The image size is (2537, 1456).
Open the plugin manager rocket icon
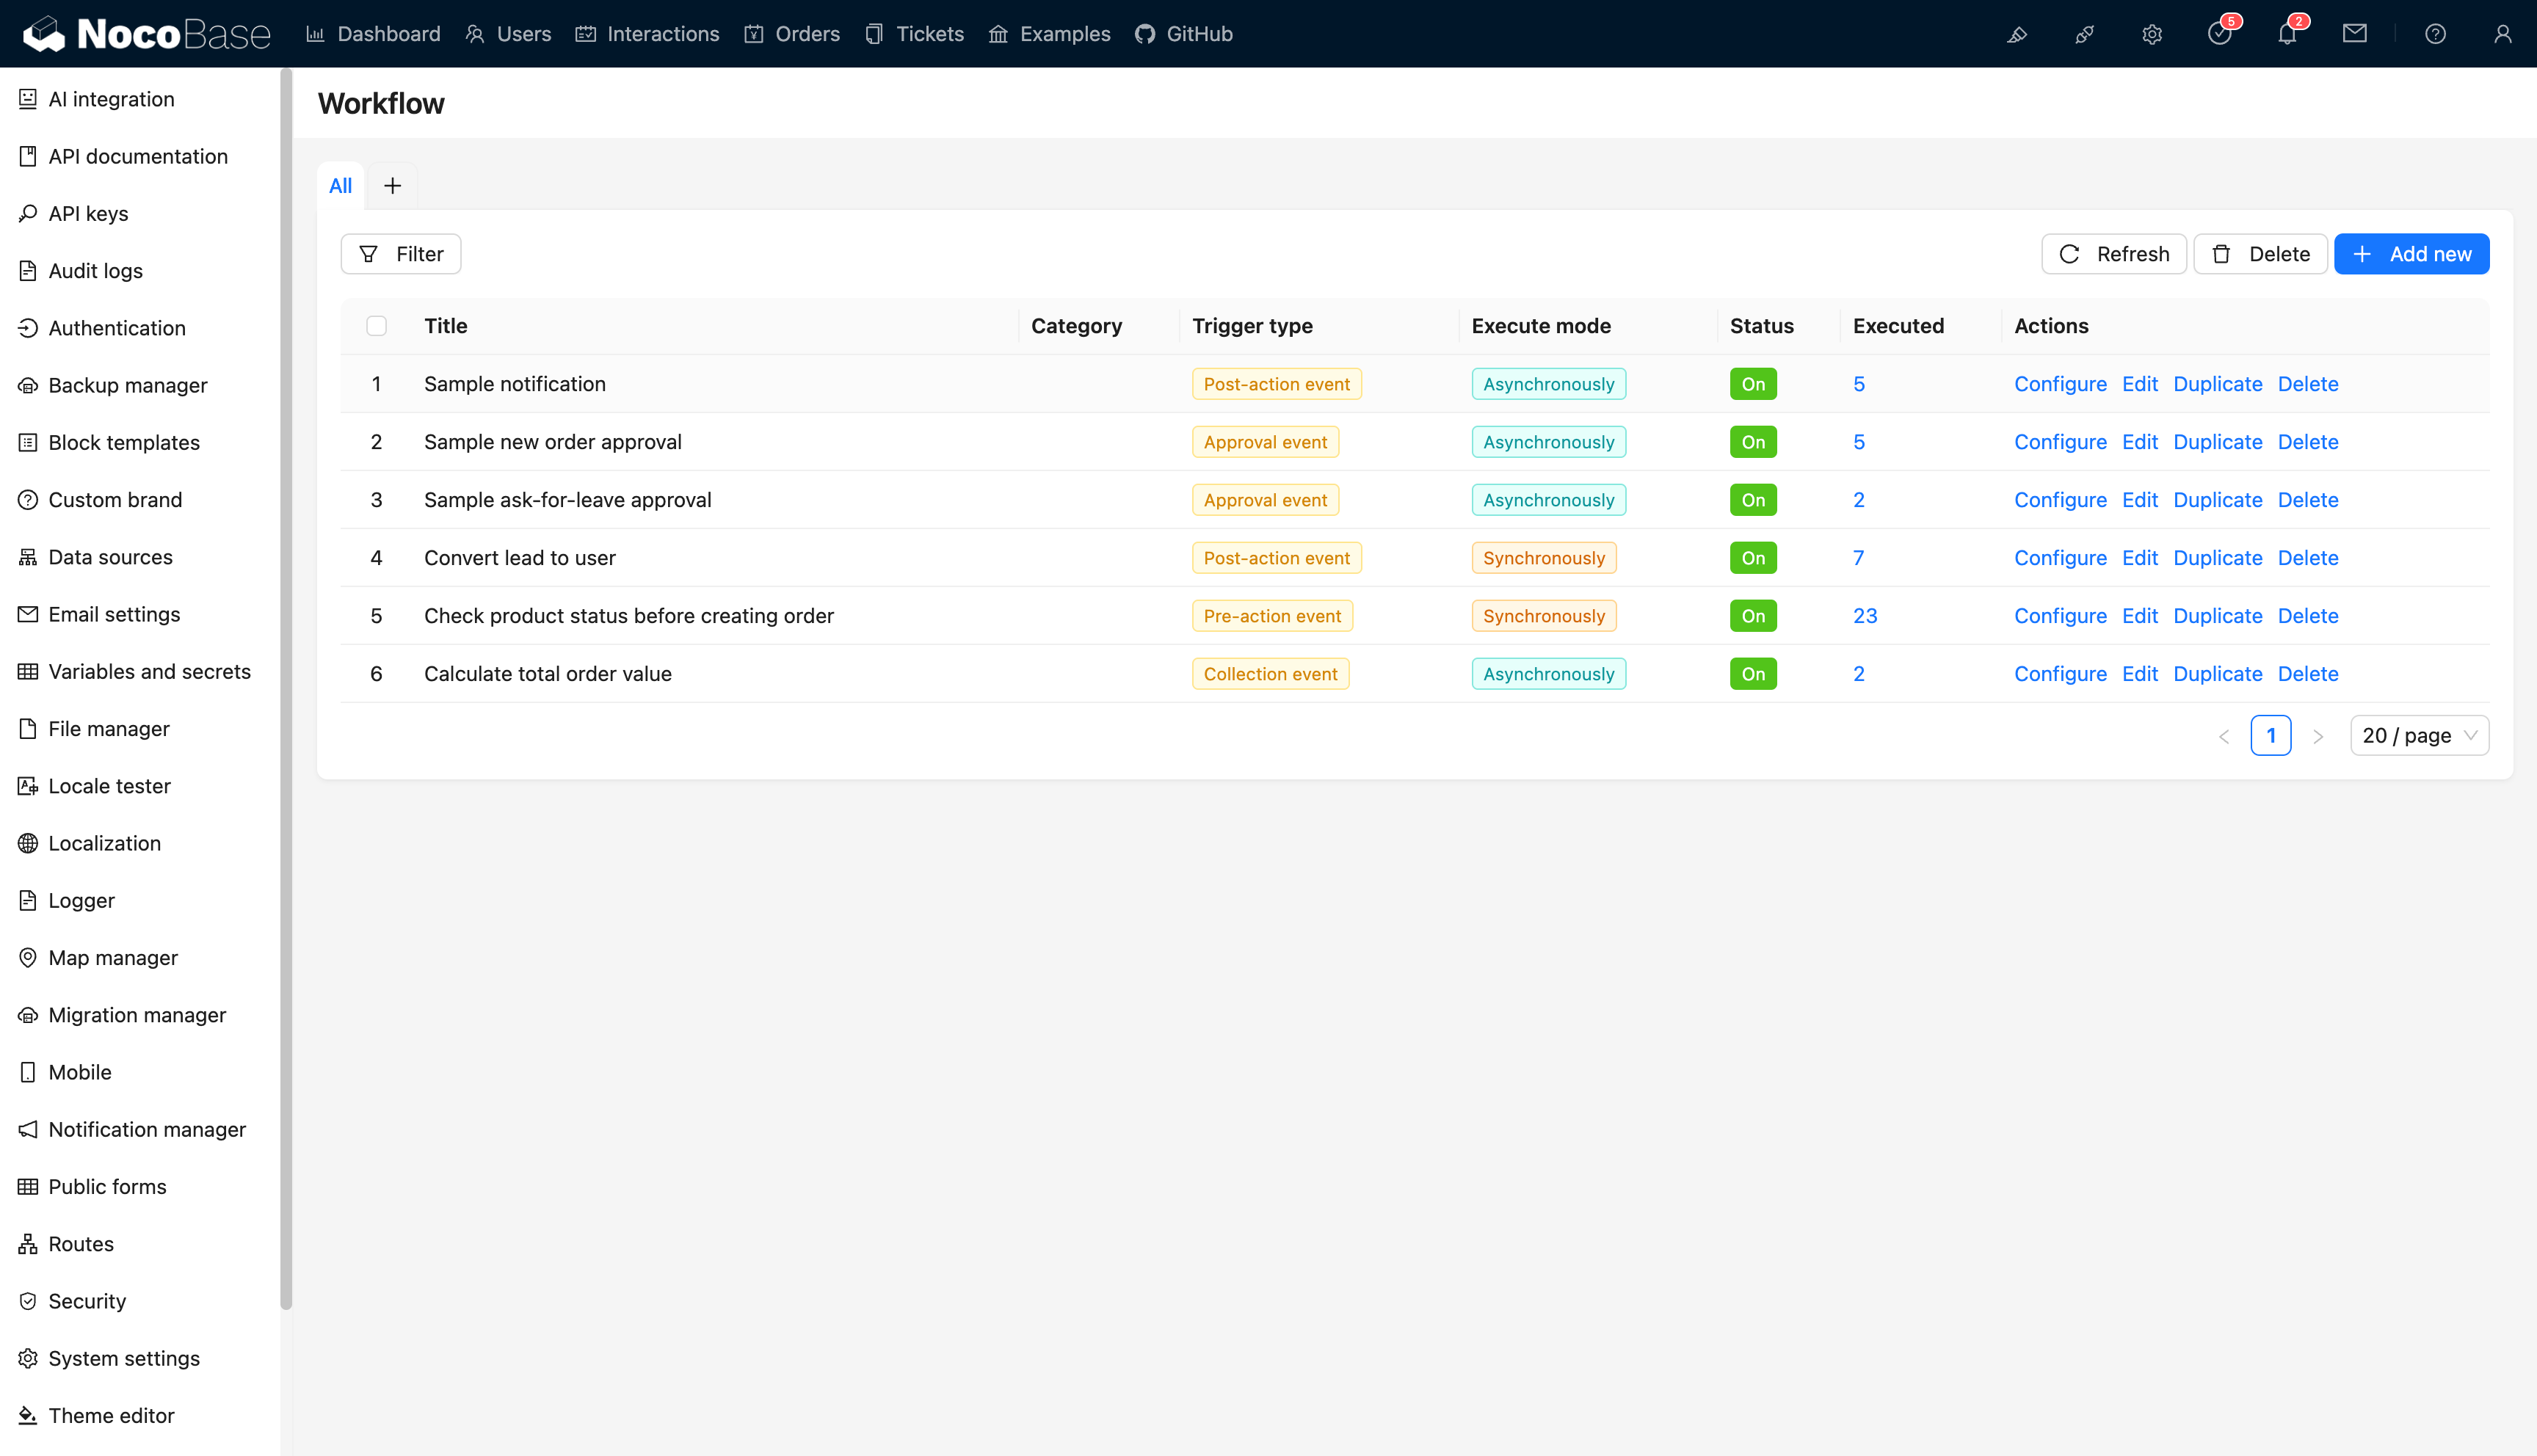2084,34
